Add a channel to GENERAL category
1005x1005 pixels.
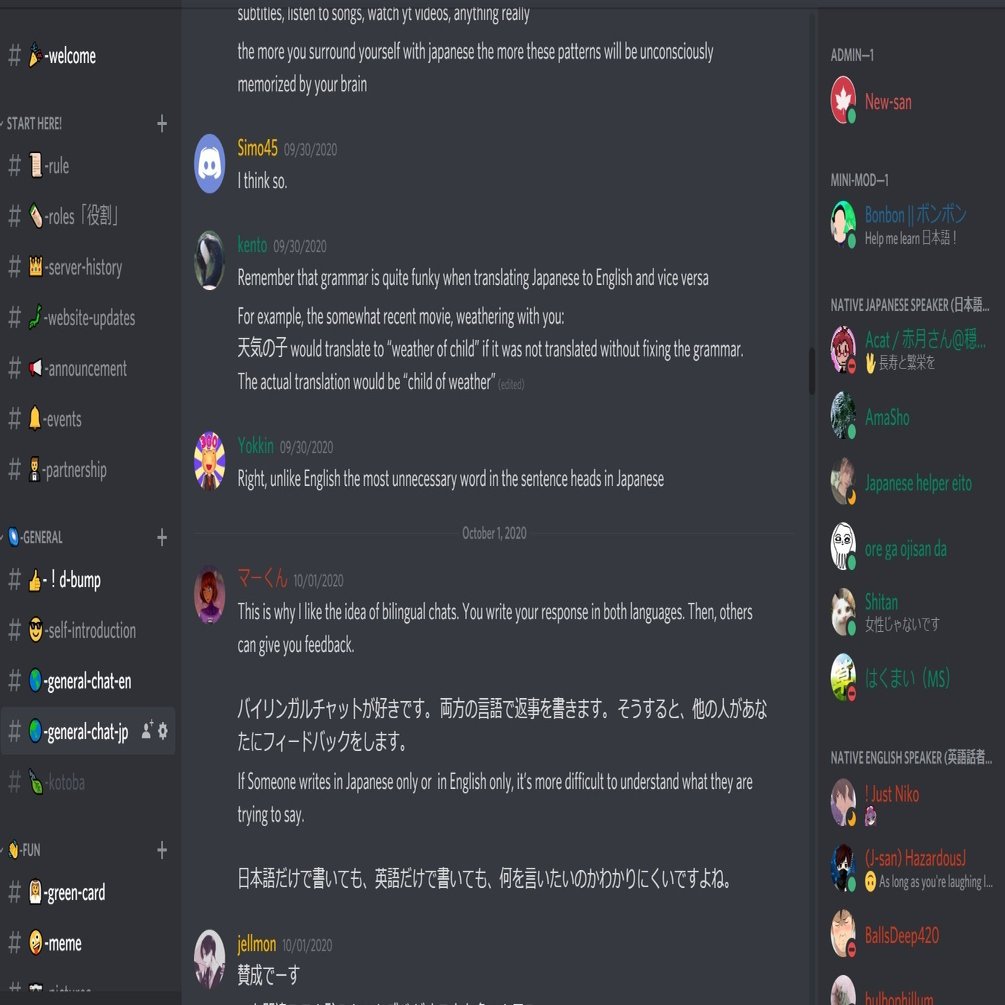(162, 537)
